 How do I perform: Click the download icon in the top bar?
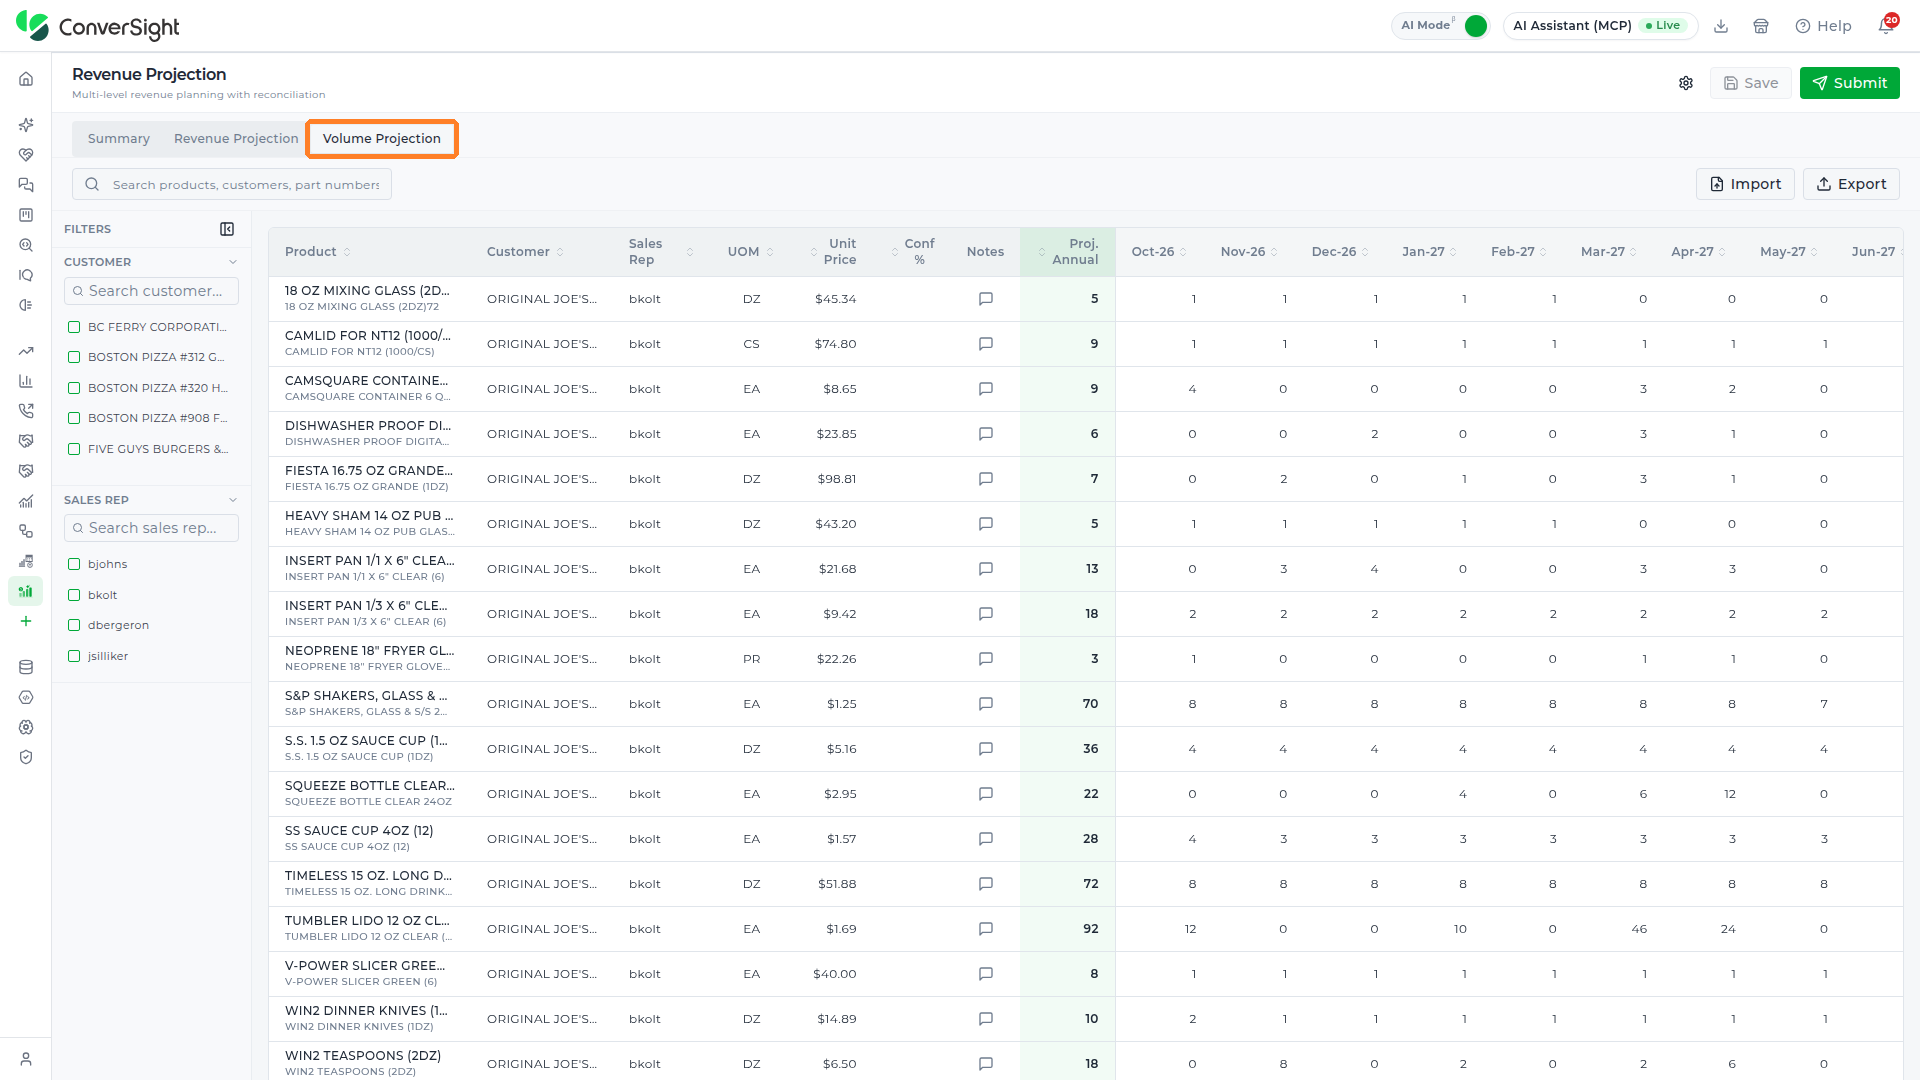[x=1721, y=26]
